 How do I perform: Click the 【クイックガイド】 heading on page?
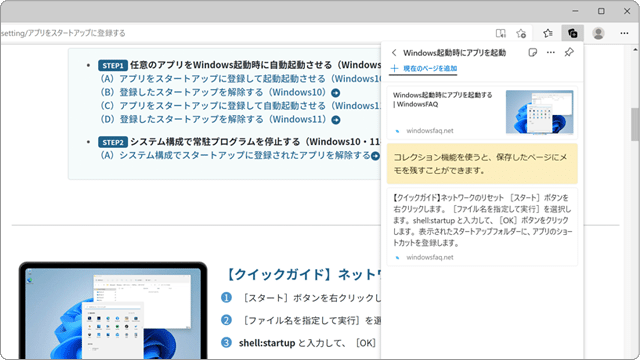tap(302, 275)
